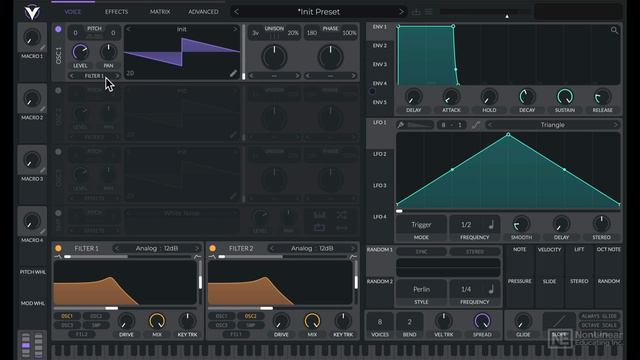This screenshot has height=360, width=640.
Task: Go to previous preset arrow
Action: click(236, 12)
